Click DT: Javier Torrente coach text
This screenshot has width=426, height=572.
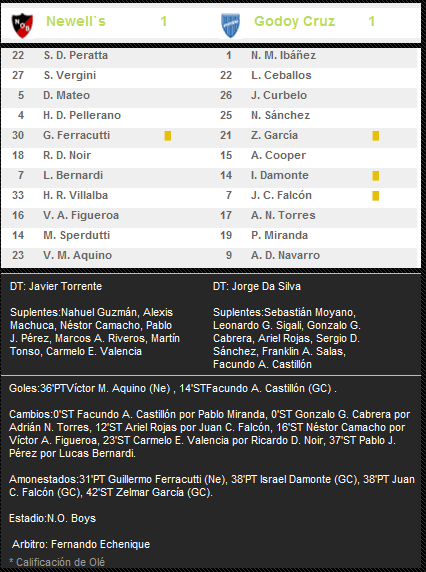(56, 286)
